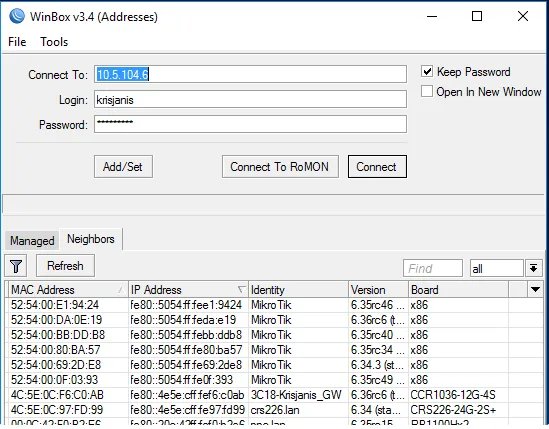This screenshot has width=549, height=429.
Task: Click IP address fe80::4e5e:cff:fef6:c0ab
Action: coord(187,395)
